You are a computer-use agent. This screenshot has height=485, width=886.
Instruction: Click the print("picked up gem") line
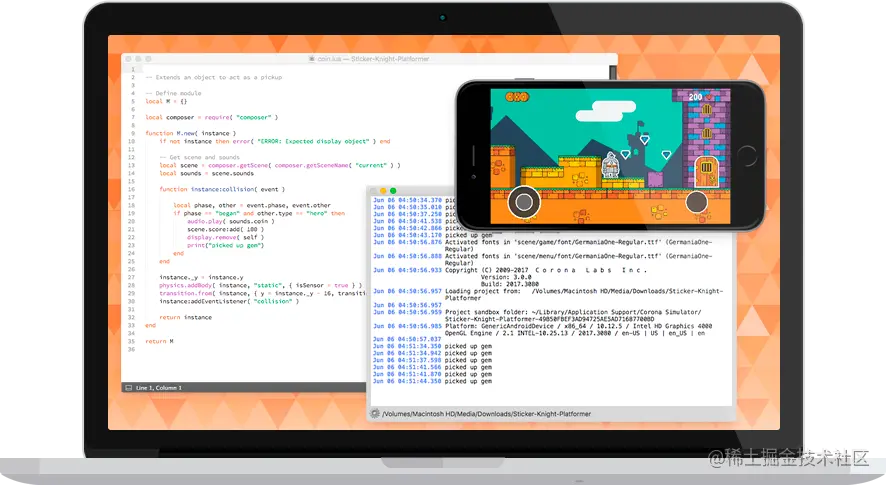click(225, 245)
